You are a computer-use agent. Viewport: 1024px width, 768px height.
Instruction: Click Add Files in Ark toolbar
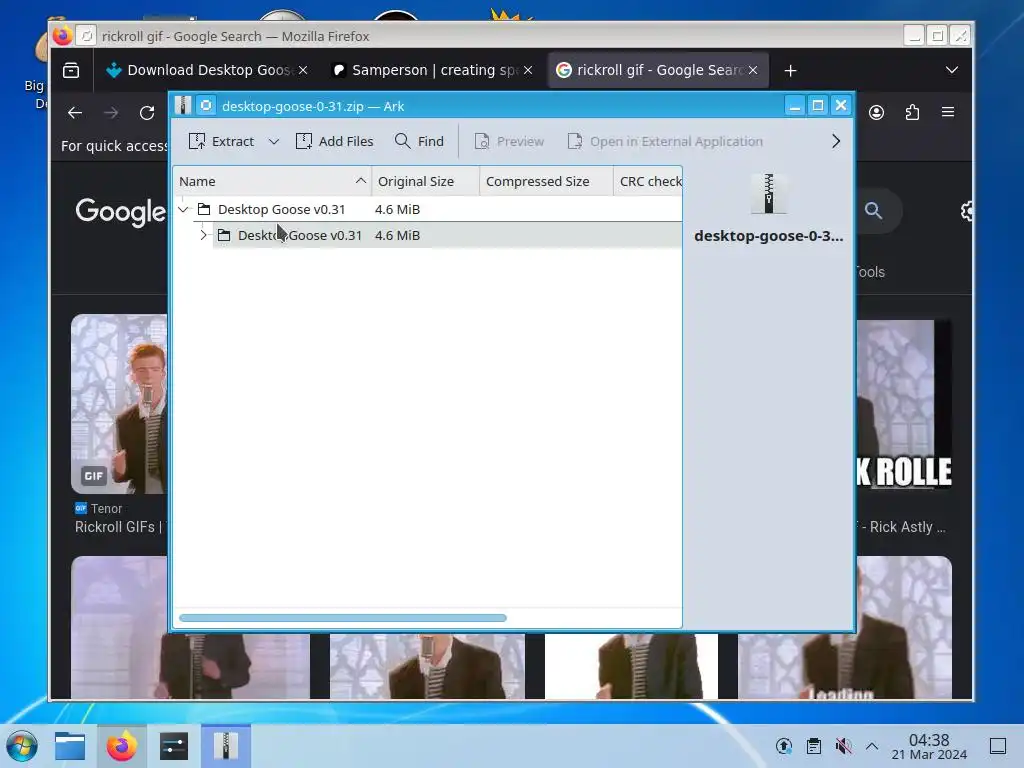point(334,141)
